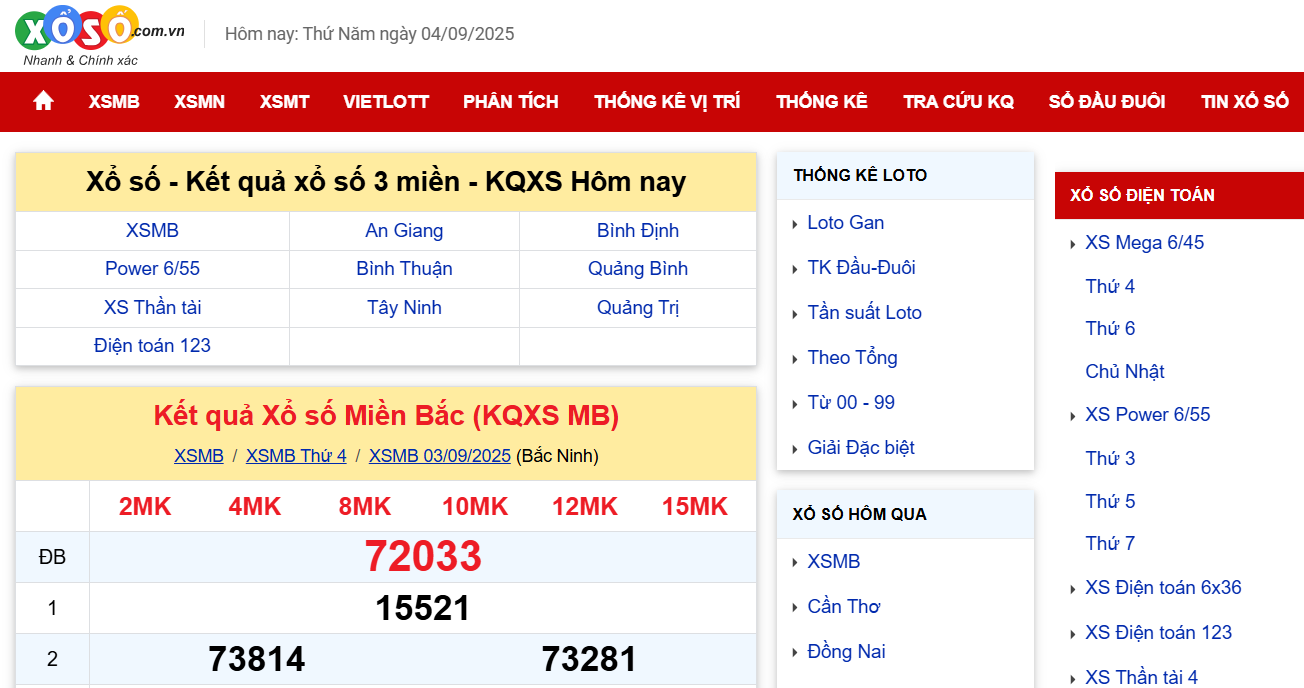Select the THỐNG KÊ menu item

click(821, 101)
